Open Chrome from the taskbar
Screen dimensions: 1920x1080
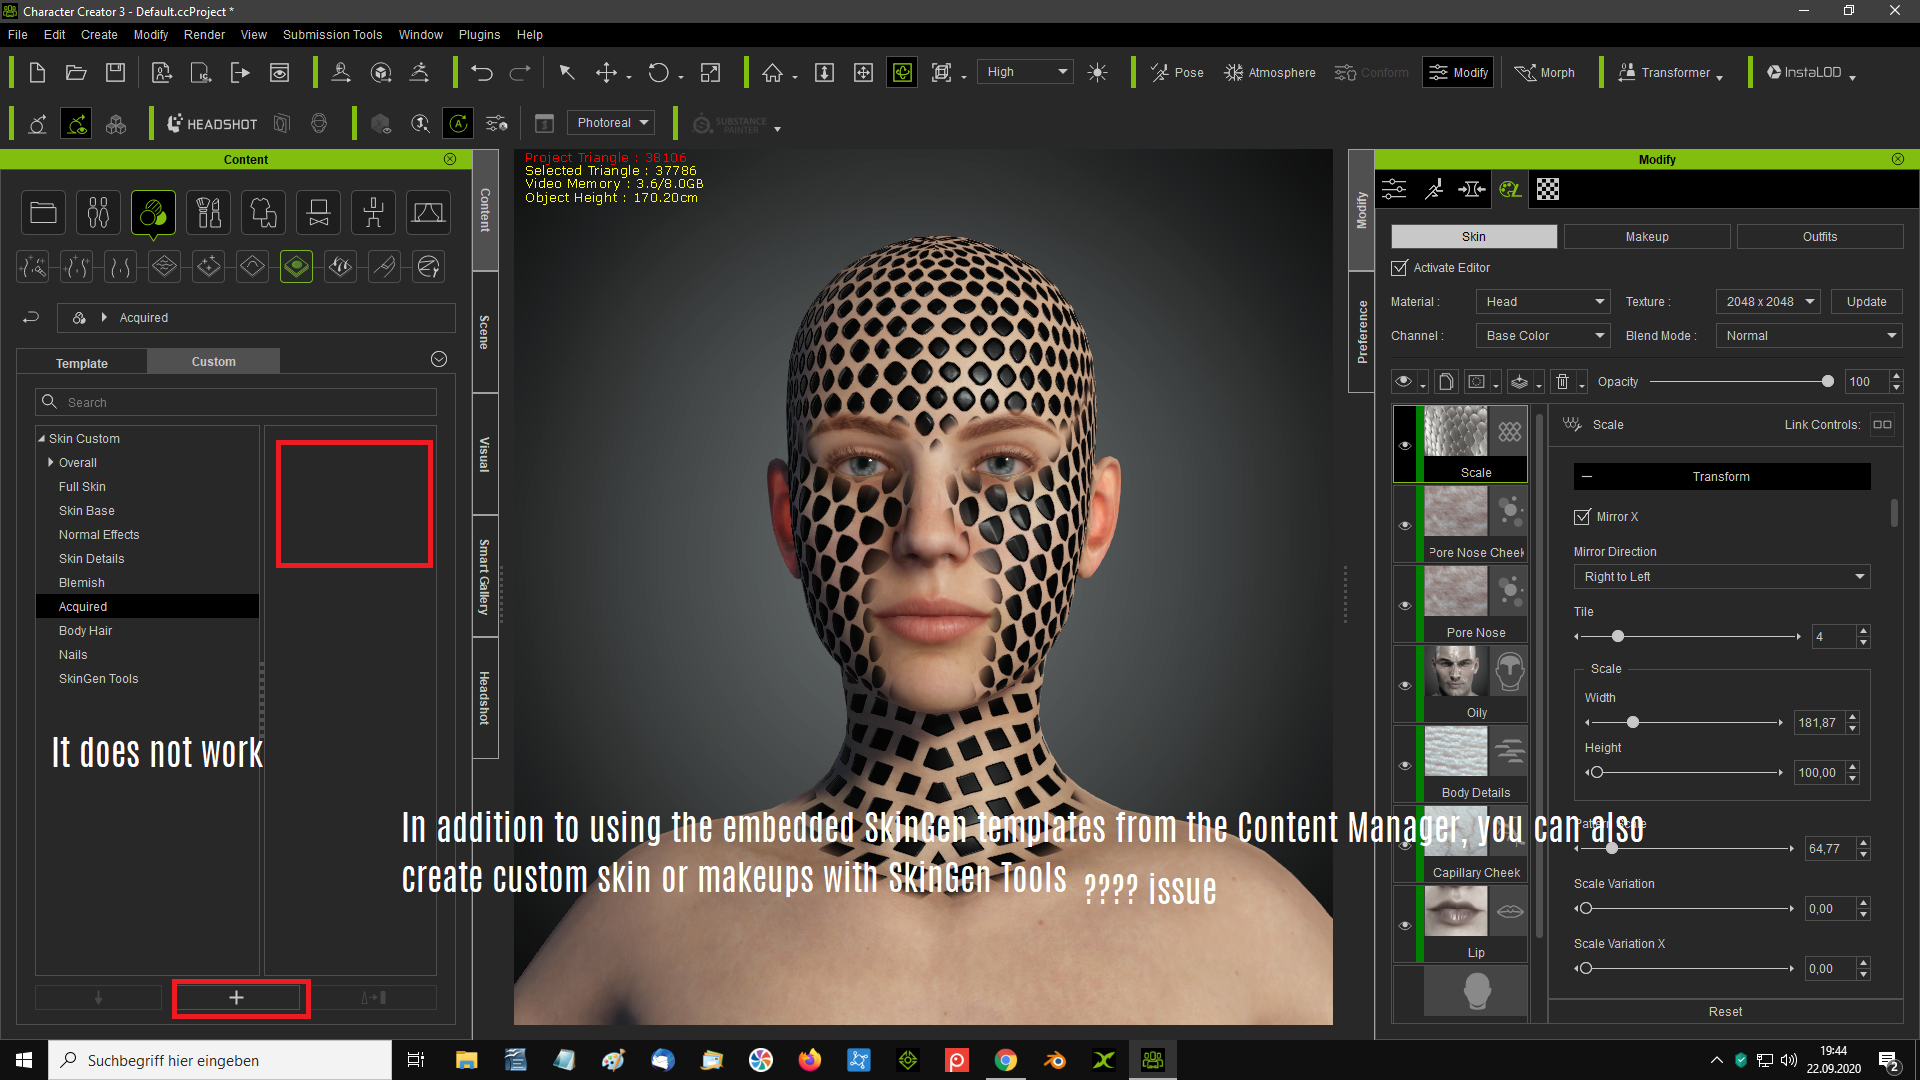point(1006,1060)
